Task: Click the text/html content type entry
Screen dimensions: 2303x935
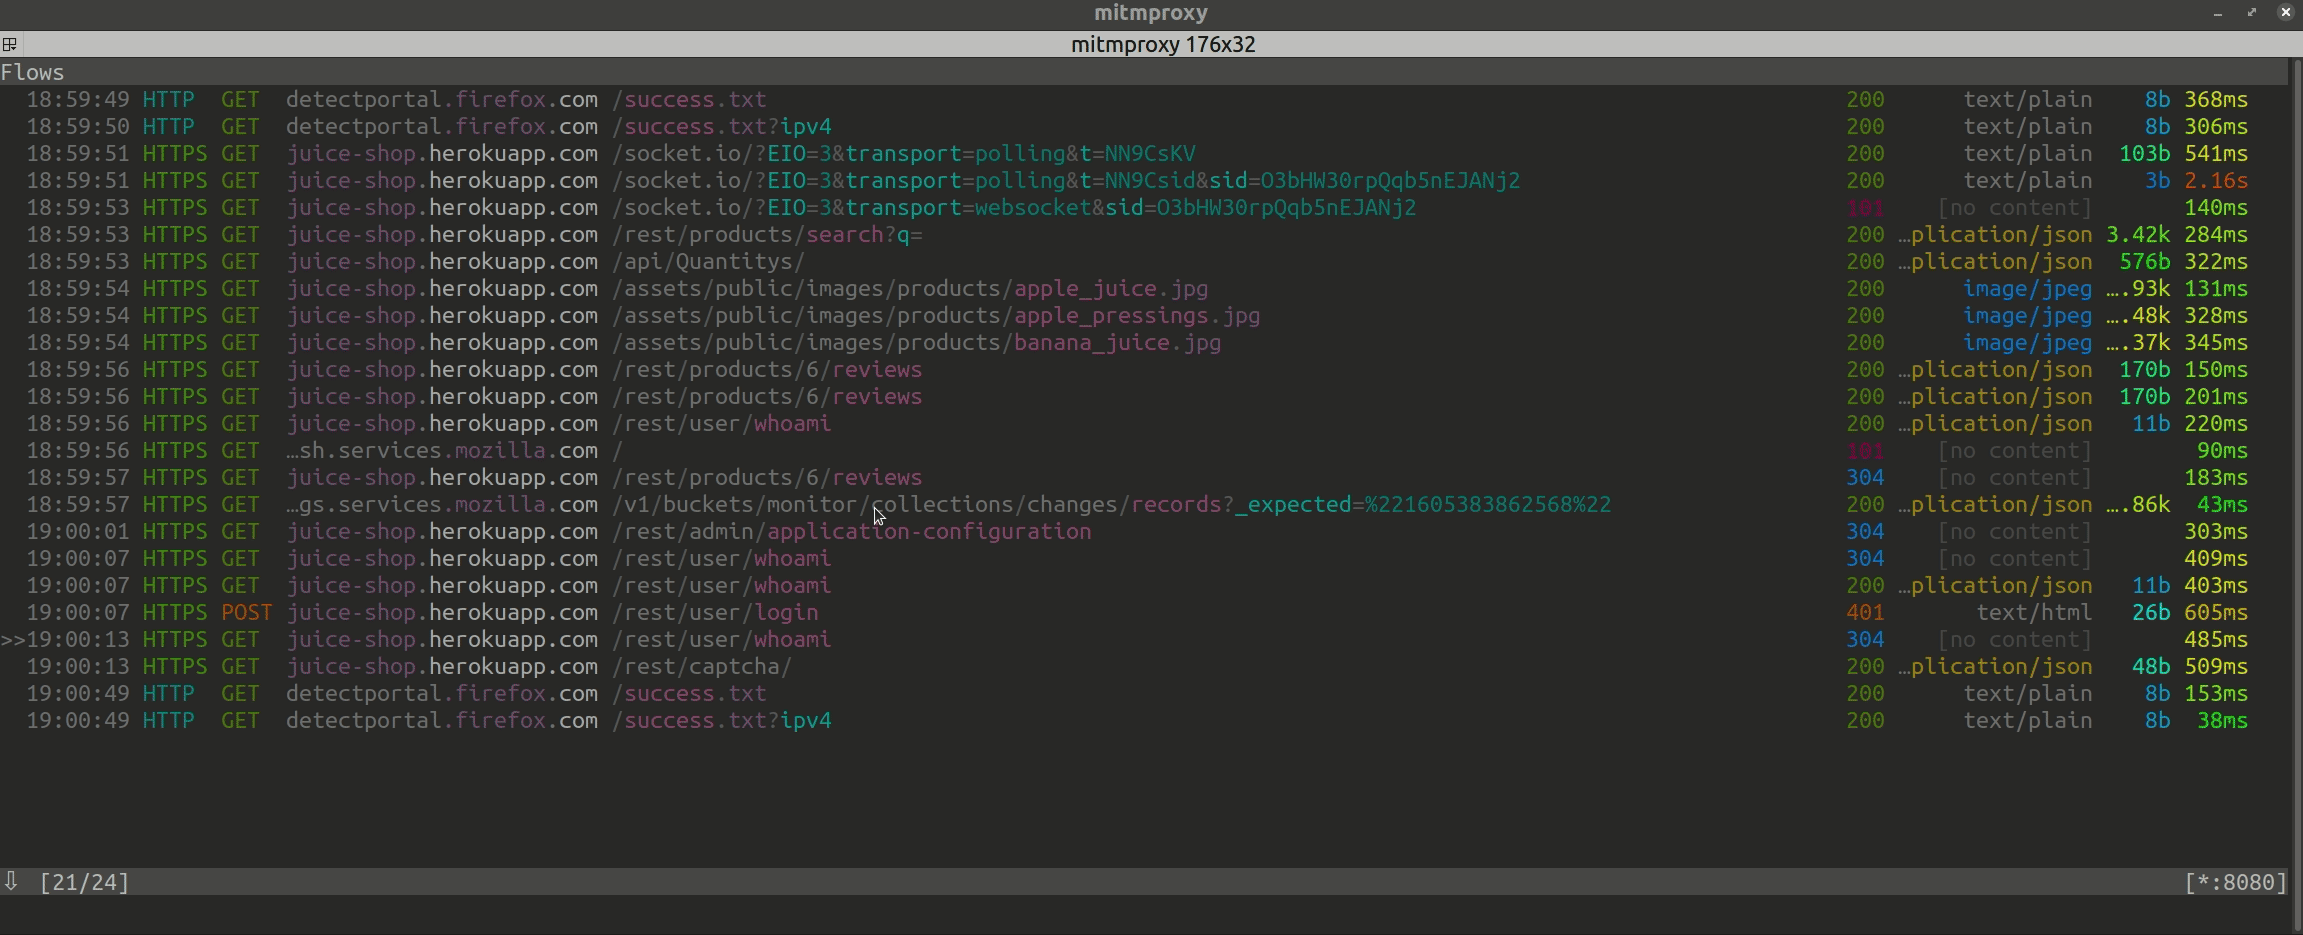Action: (x=2034, y=612)
